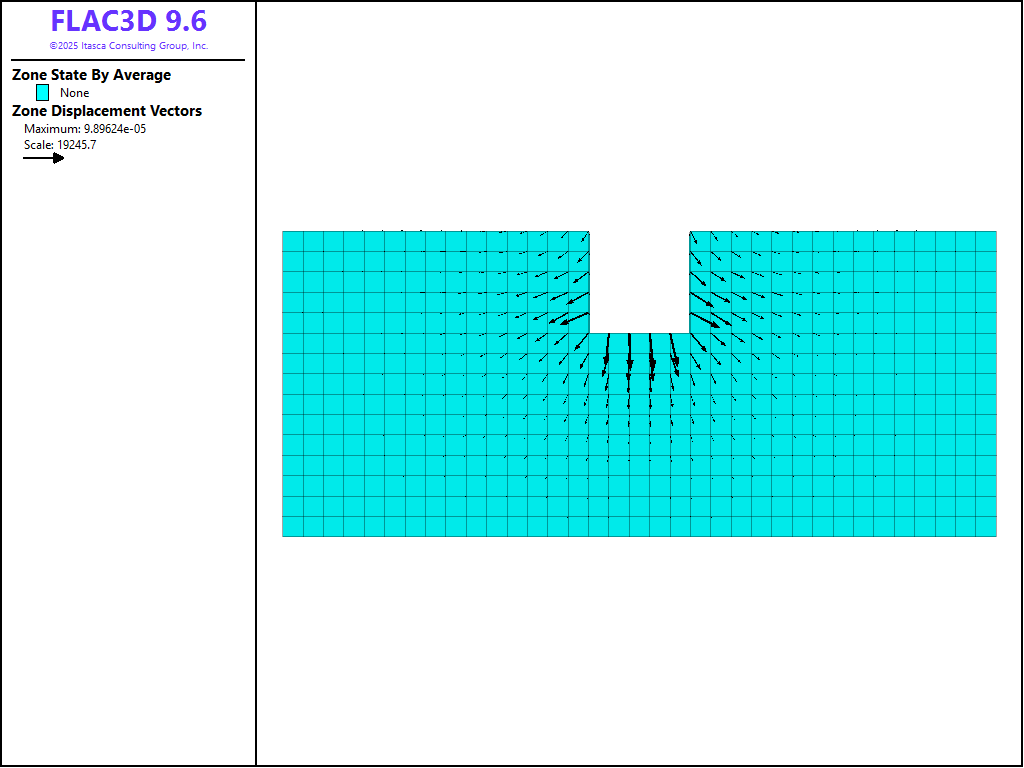The height and width of the screenshot is (768, 1024).
Task: Click the Scale 19245.7 legend entry
Action: (x=60, y=145)
